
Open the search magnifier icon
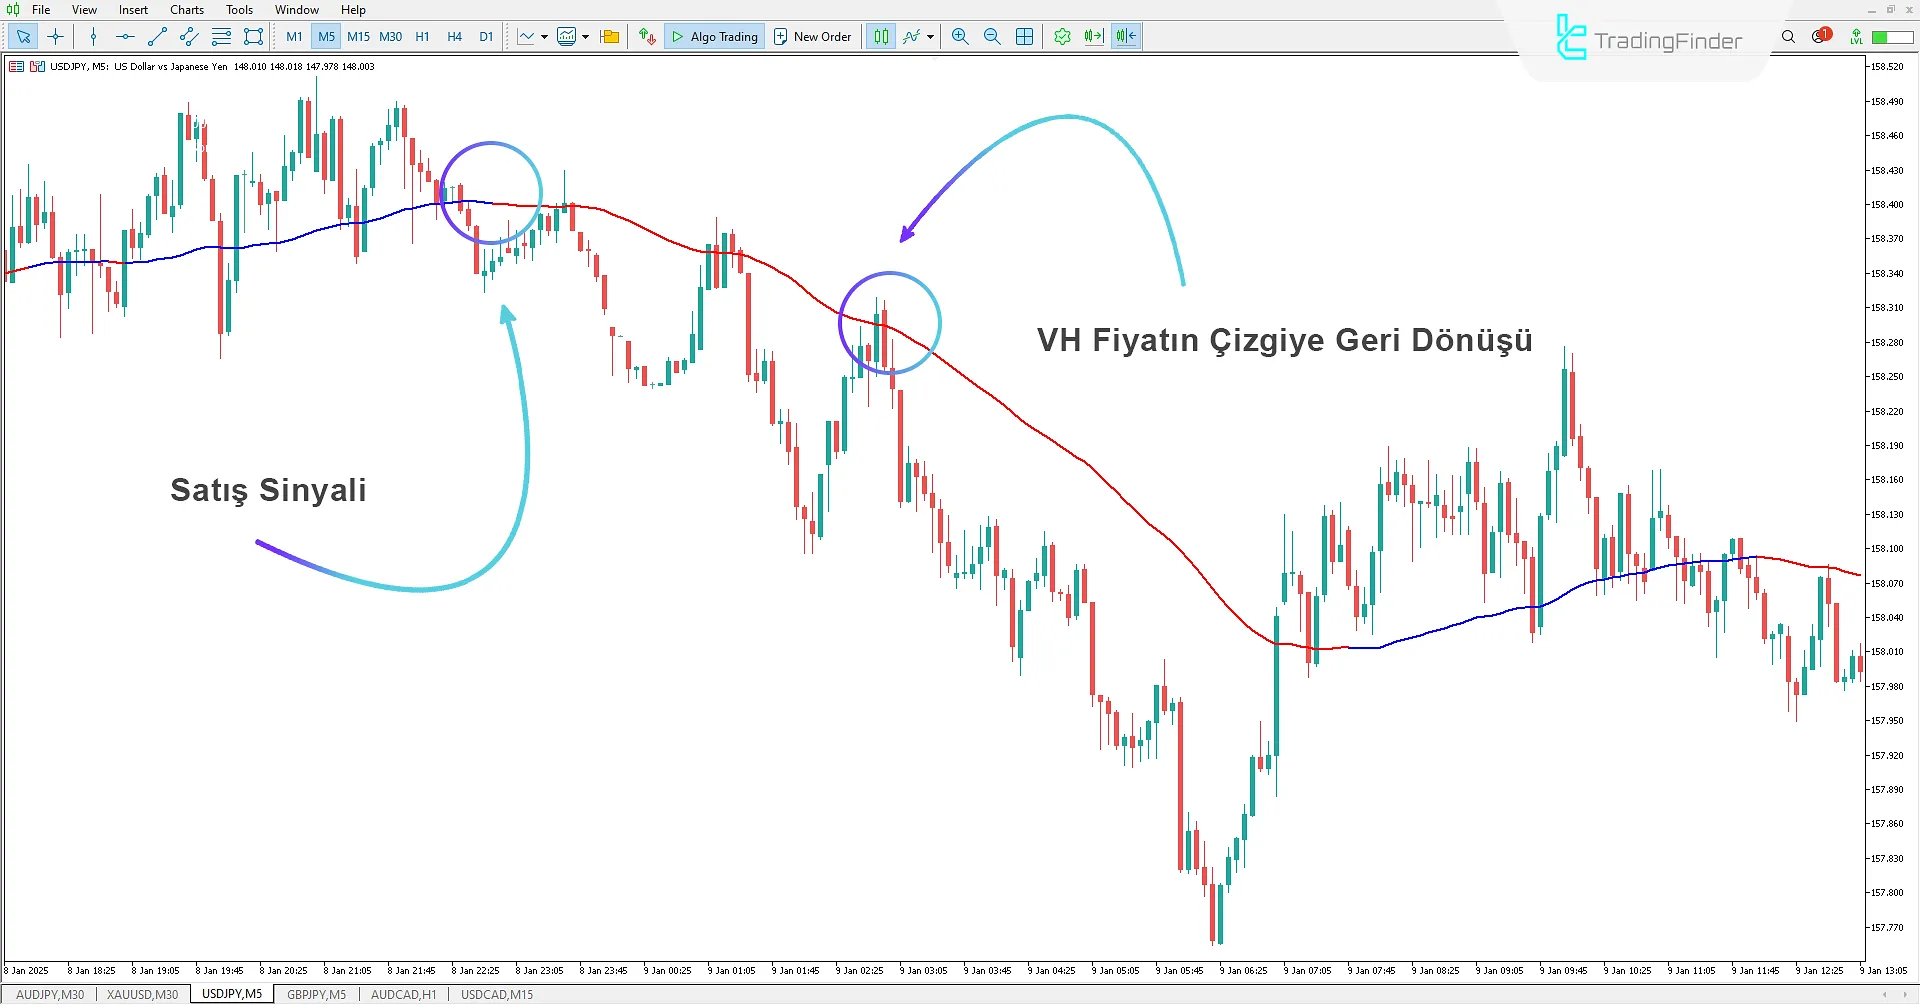pos(1788,37)
